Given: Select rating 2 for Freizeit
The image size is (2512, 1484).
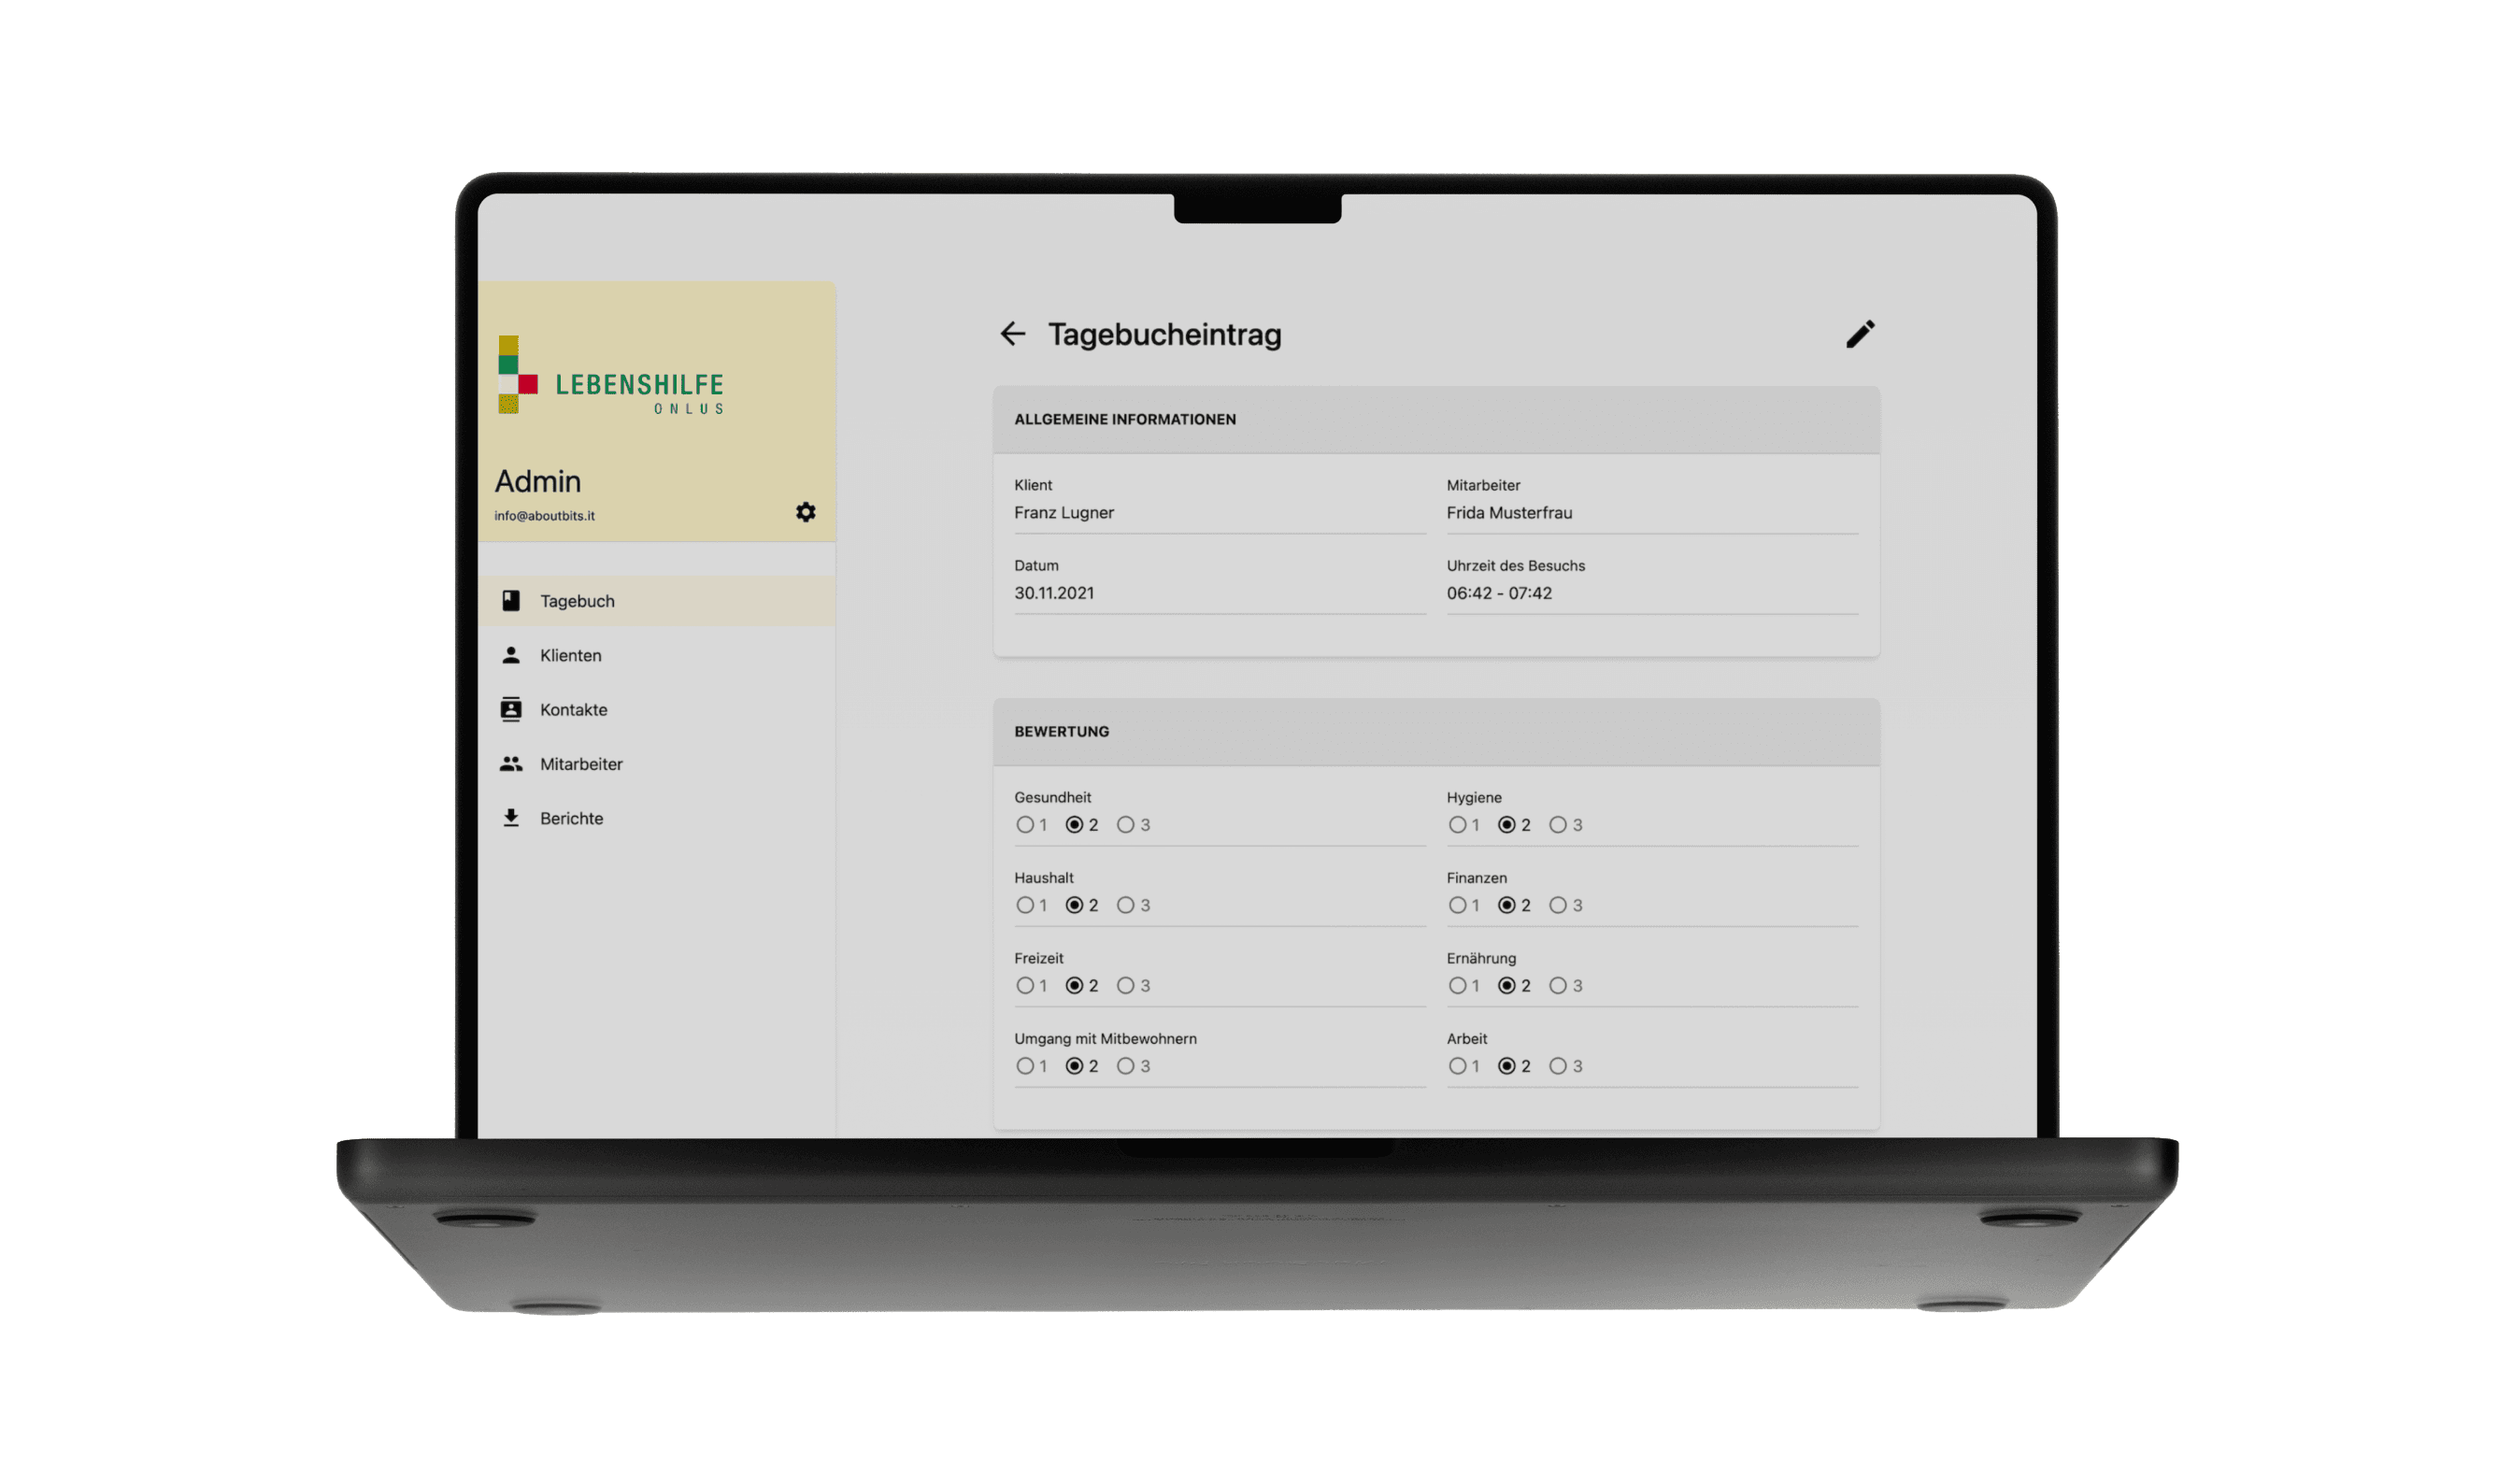Looking at the screenshot, I should (1074, 986).
